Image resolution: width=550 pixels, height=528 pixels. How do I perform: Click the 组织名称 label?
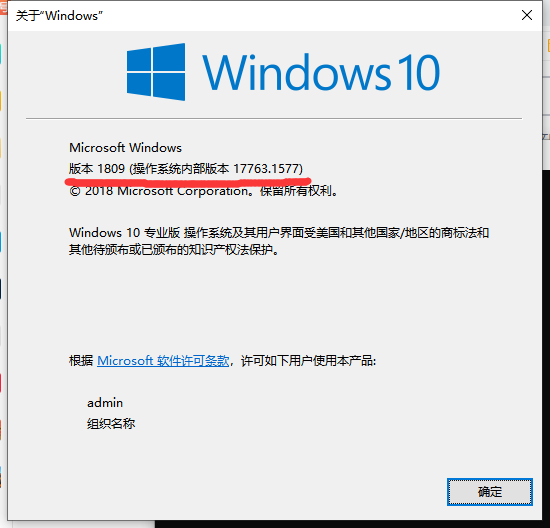[111, 423]
